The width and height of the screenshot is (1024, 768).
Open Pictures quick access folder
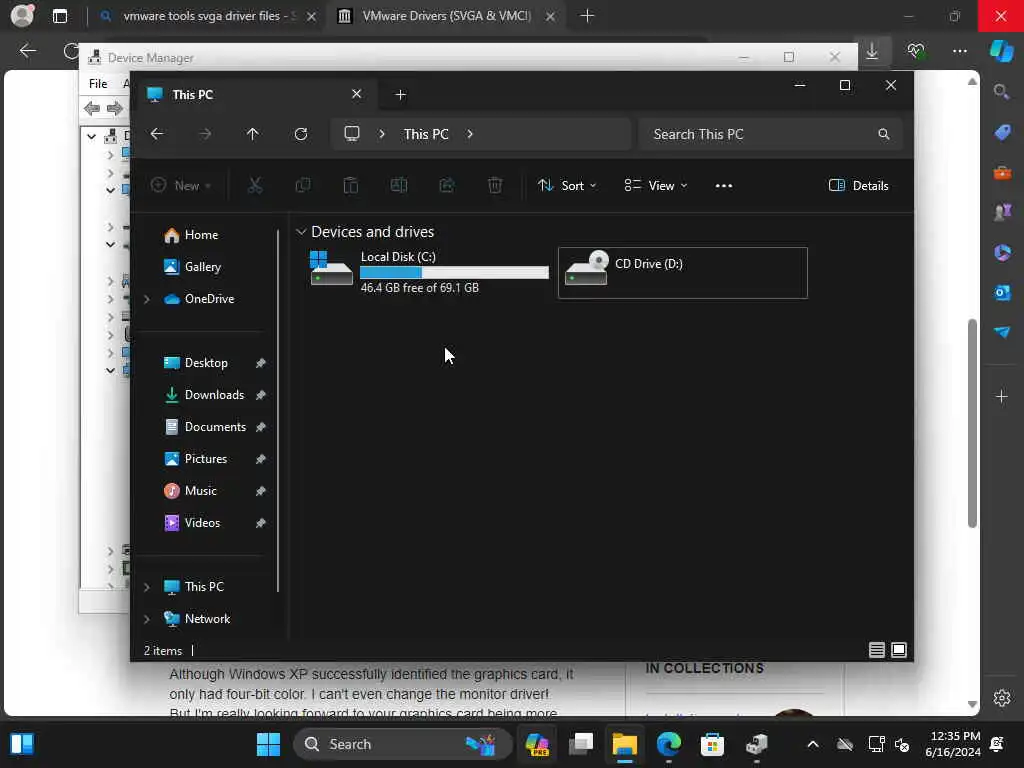(x=205, y=458)
